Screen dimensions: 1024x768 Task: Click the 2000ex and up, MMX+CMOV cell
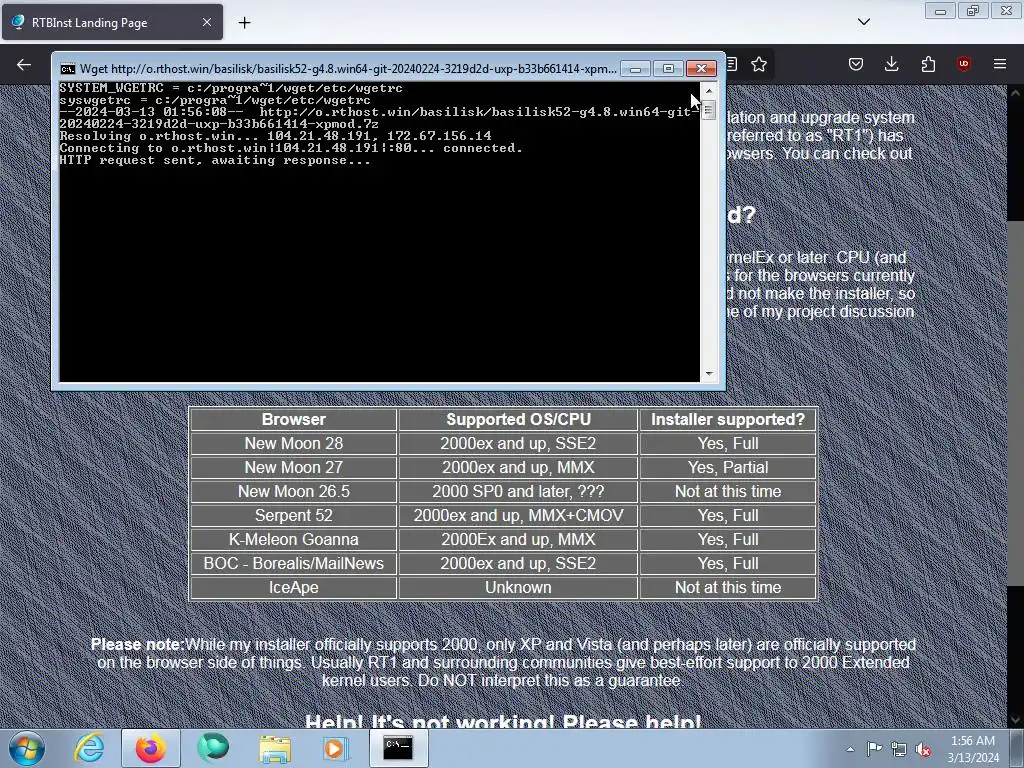518,515
